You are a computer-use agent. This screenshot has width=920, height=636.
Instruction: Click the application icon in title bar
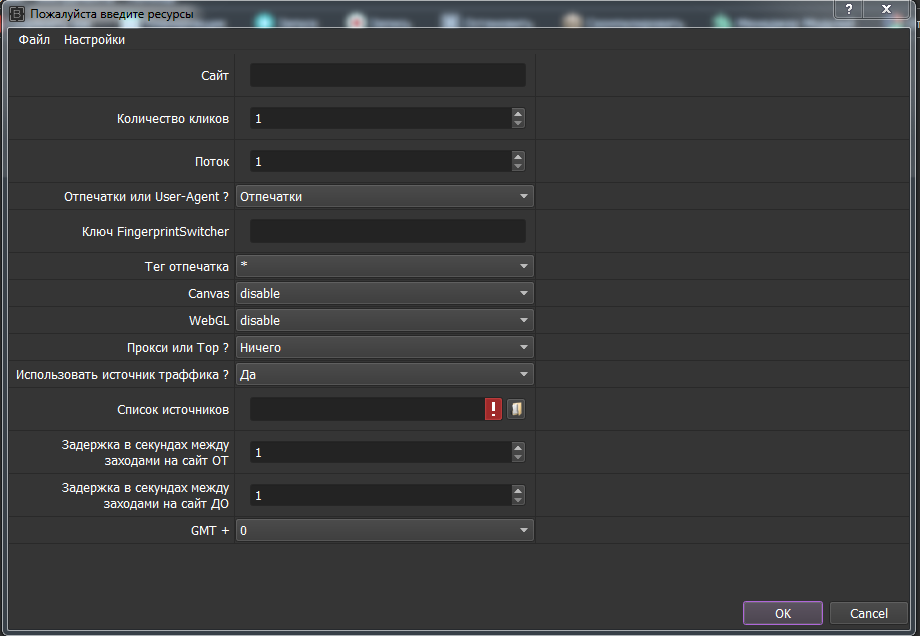[x=17, y=13]
